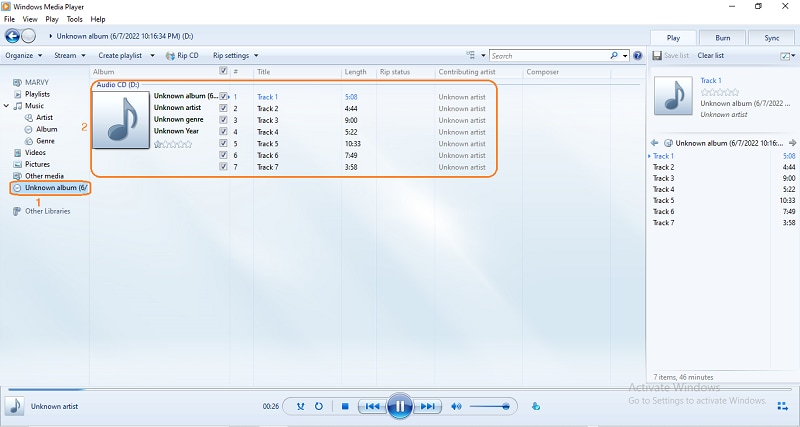800x427 pixels.
Task: Open the Organize dropdown
Action: pos(24,56)
